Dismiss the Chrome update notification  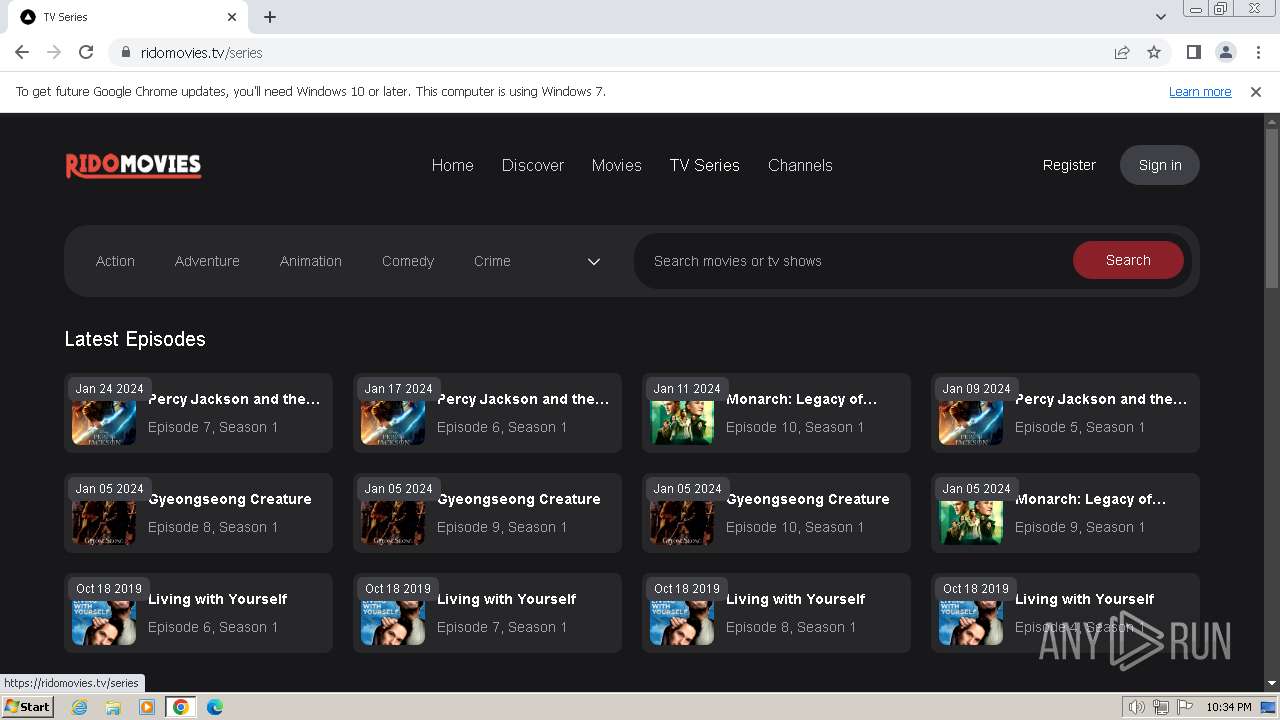coord(1256,91)
